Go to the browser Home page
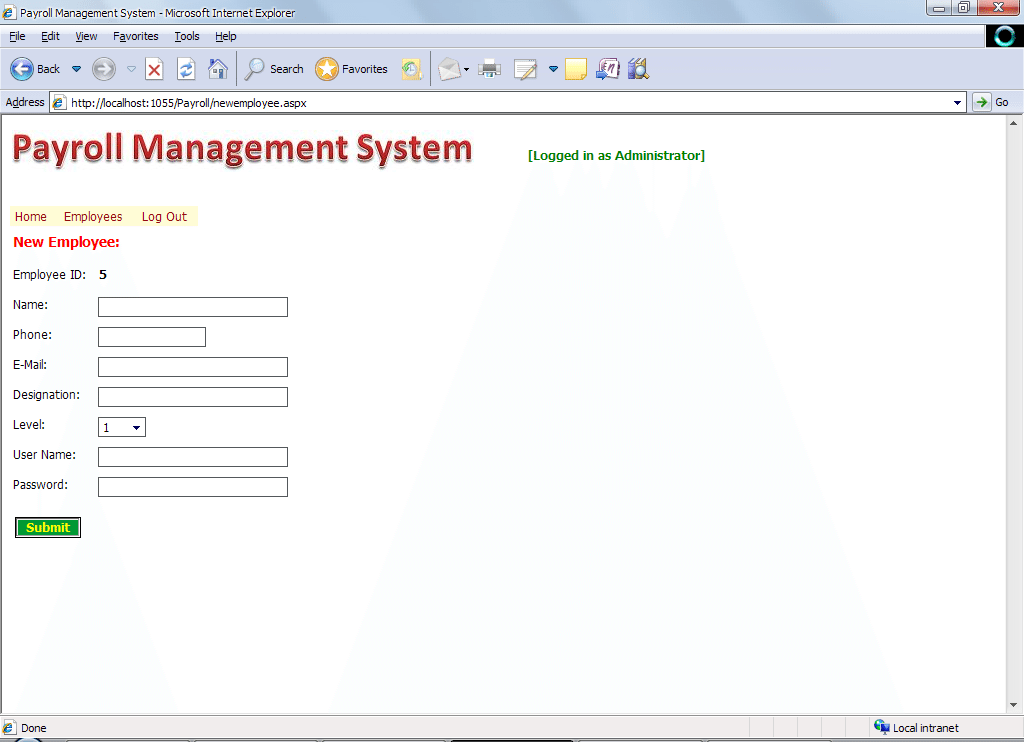Image resolution: width=1024 pixels, height=742 pixels. (217, 69)
